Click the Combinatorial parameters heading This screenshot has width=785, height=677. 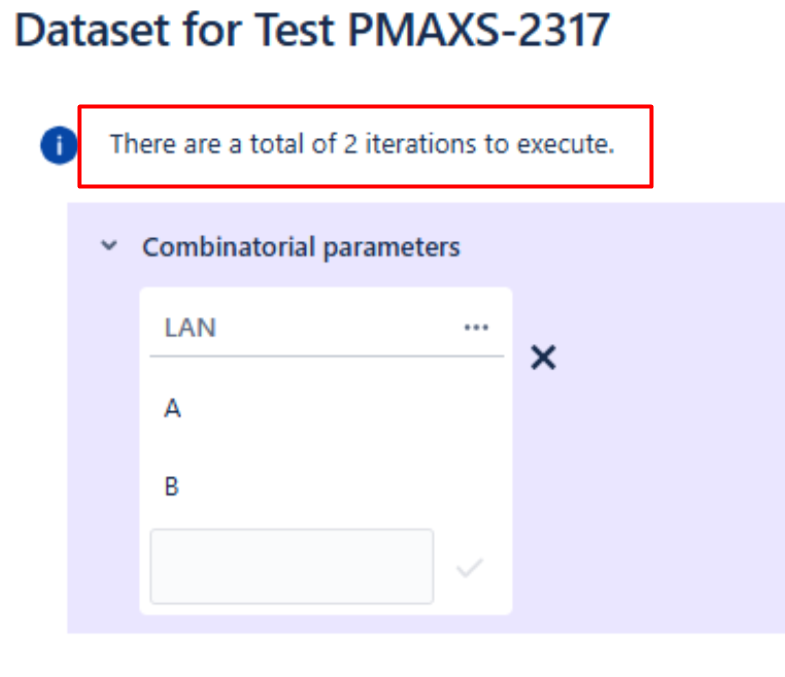click(300, 247)
